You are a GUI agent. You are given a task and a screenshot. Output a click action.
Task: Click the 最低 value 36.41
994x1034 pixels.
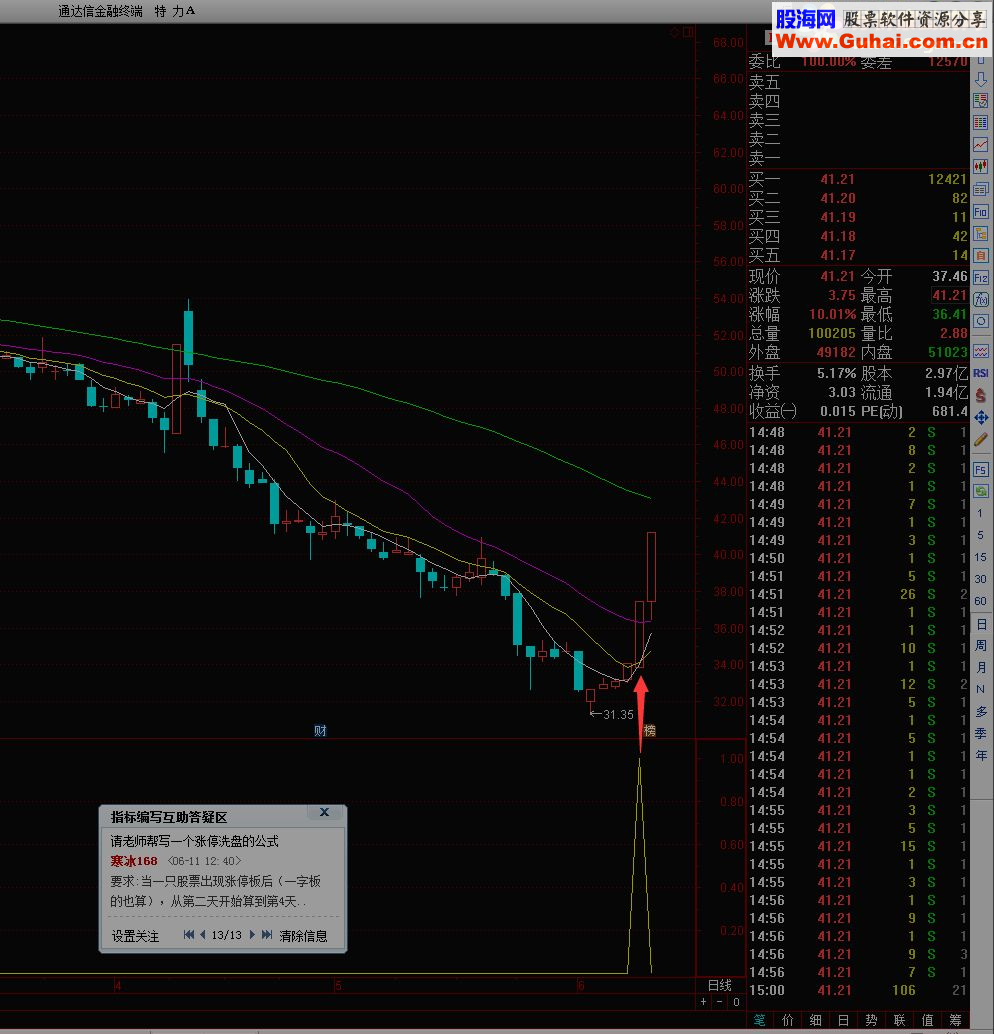(950, 315)
